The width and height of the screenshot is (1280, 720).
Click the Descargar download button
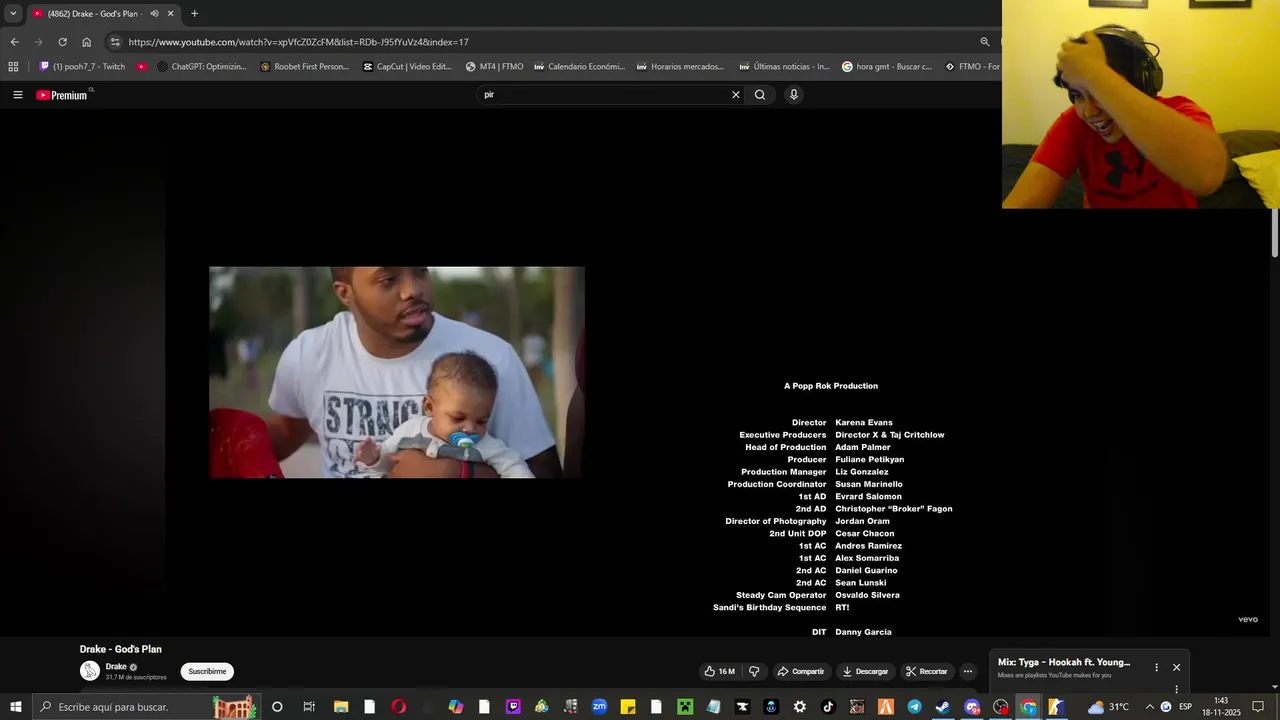pyautogui.click(x=865, y=671)
